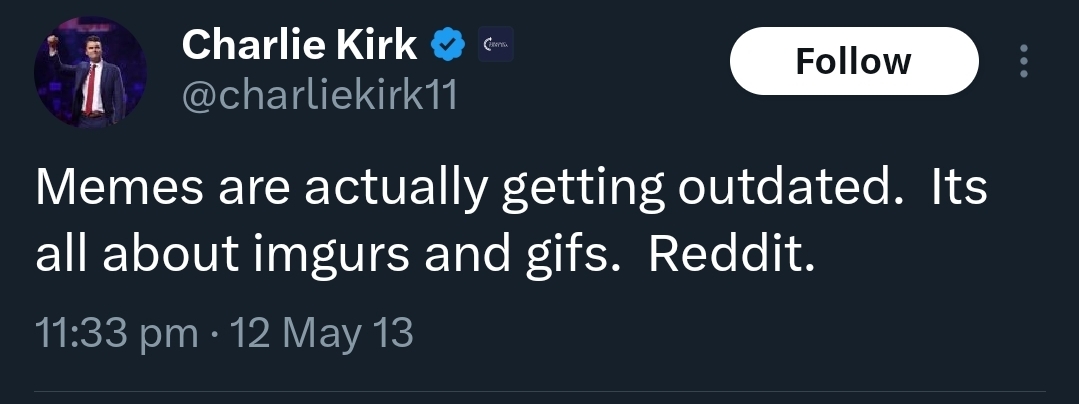This screenshot has width=1079, height=404.
Task: Click the word "Its" ending the first line
Action: coord(959,188)
